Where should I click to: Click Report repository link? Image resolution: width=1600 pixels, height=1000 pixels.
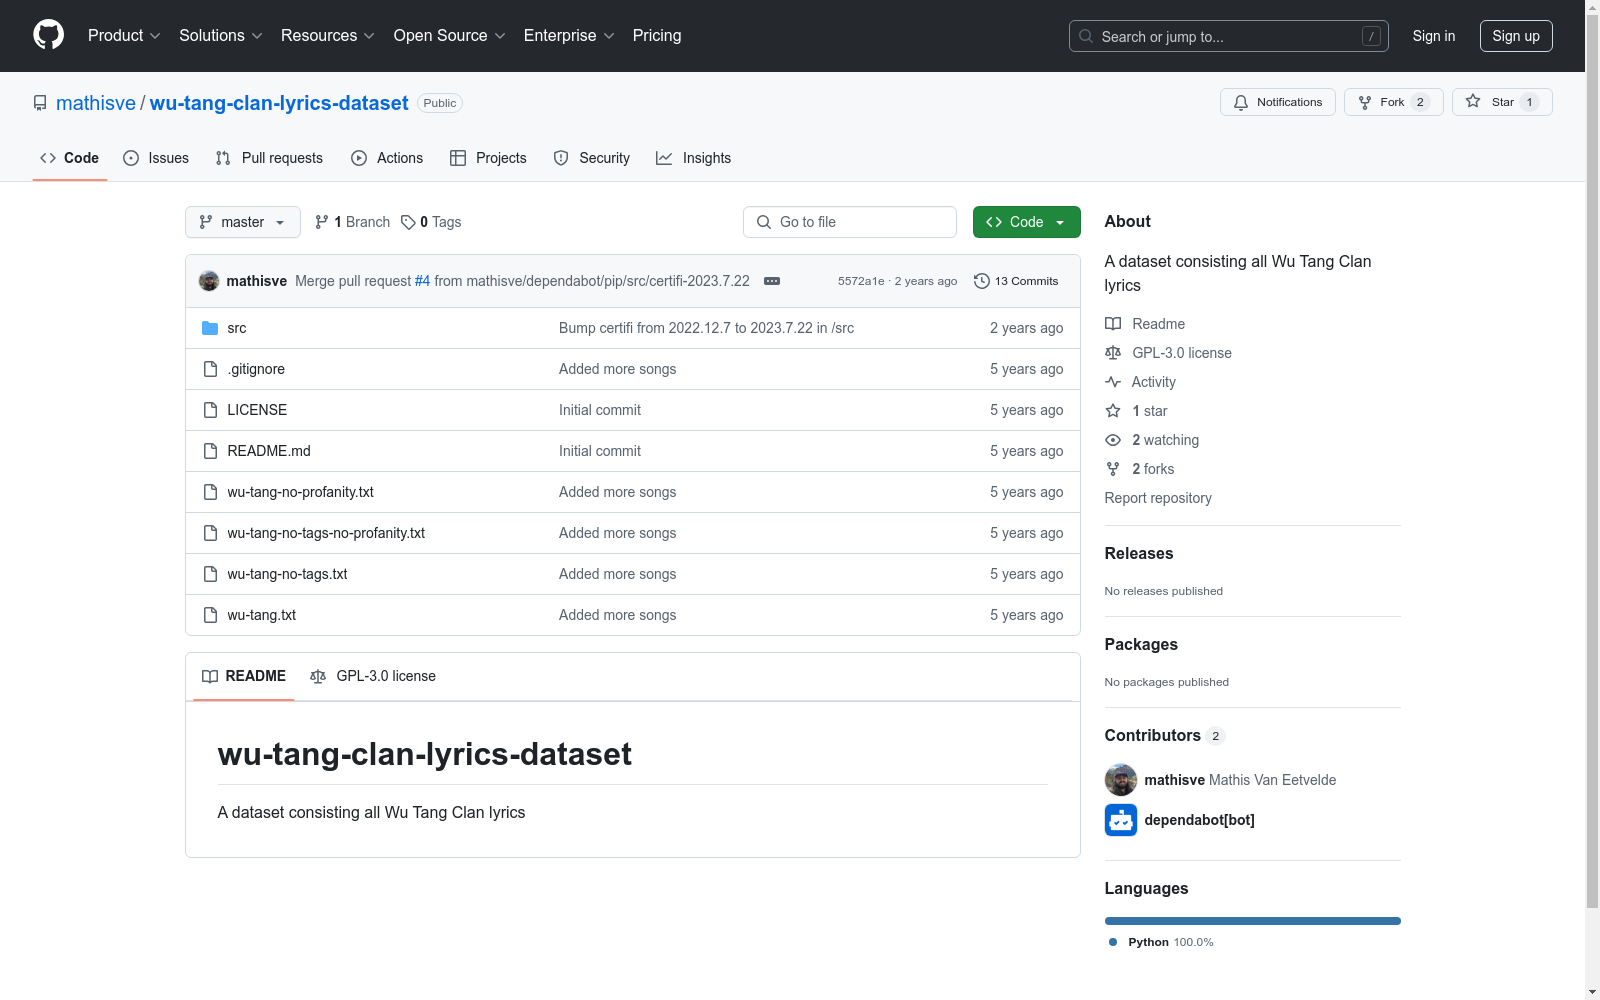(1158, 498)
